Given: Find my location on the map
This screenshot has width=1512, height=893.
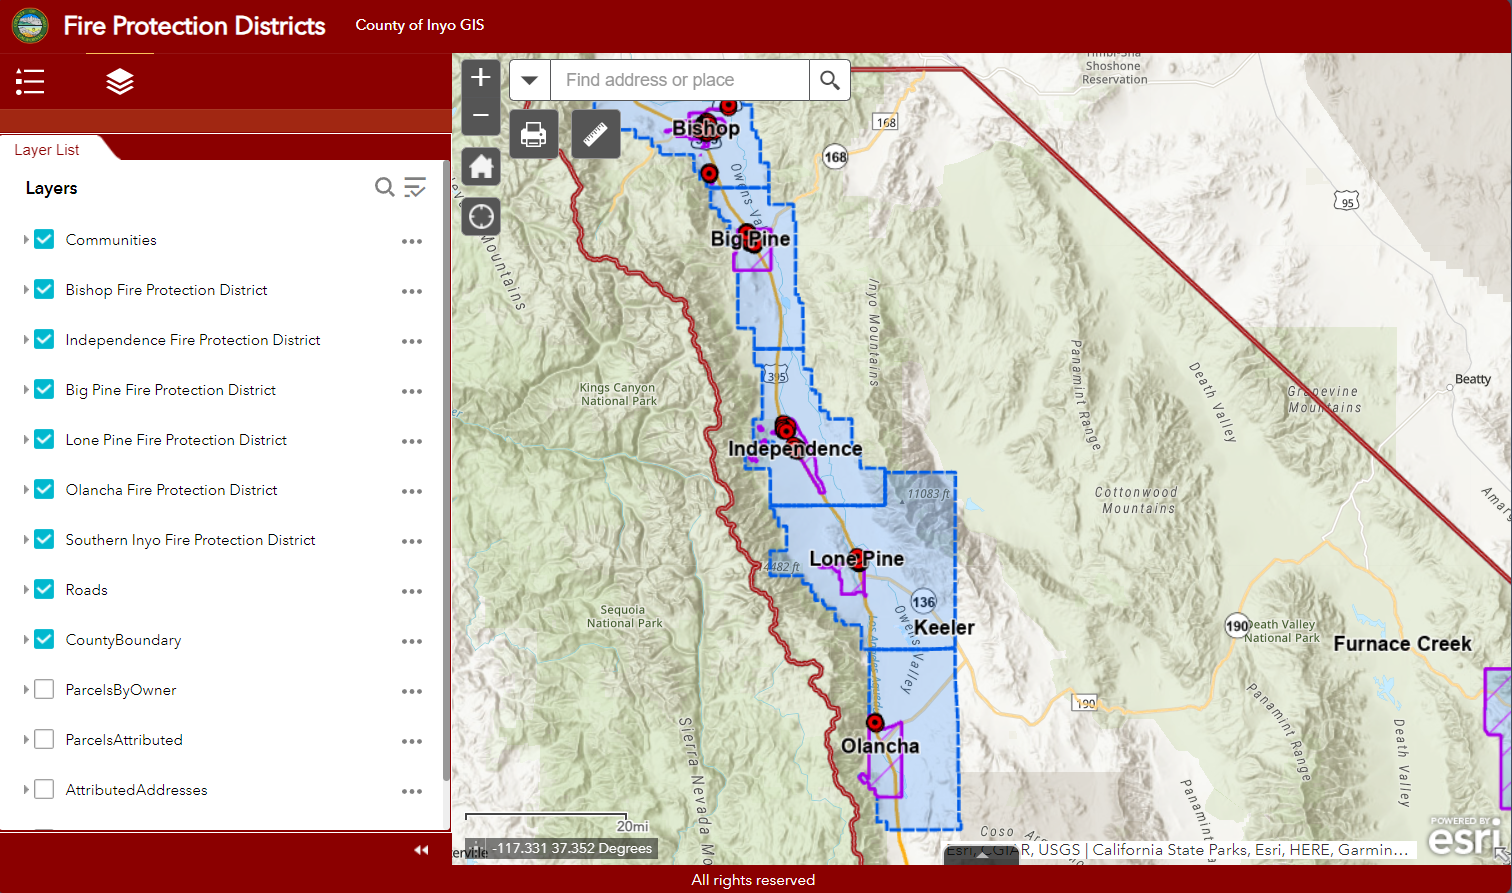Looking at the screenshot, I should (x=481, y=216).
